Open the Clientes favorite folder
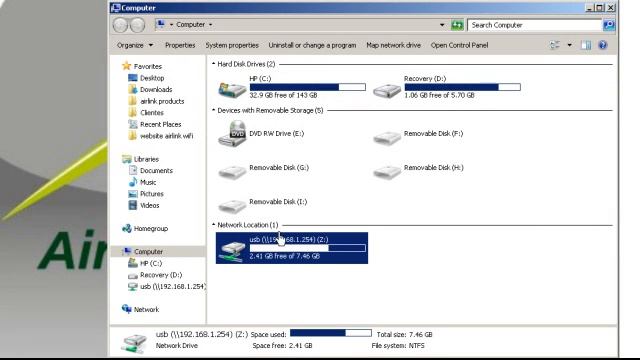 (x=152, y=112)
